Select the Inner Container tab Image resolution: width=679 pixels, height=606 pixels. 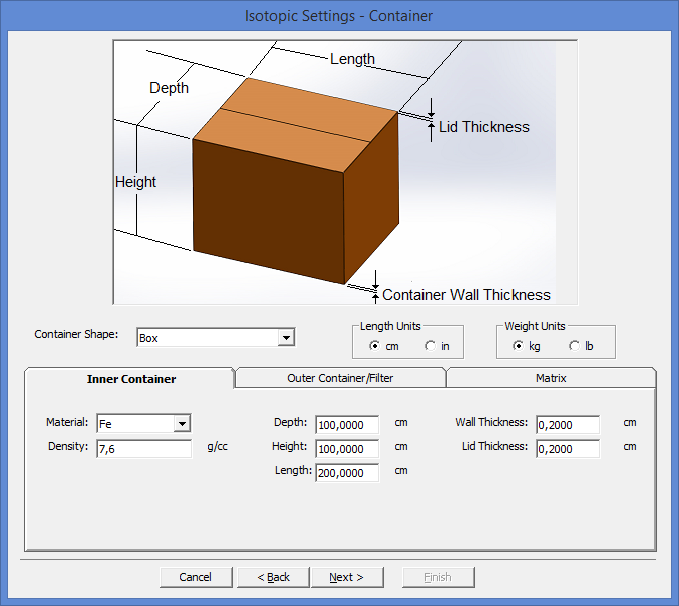point(131,379)
